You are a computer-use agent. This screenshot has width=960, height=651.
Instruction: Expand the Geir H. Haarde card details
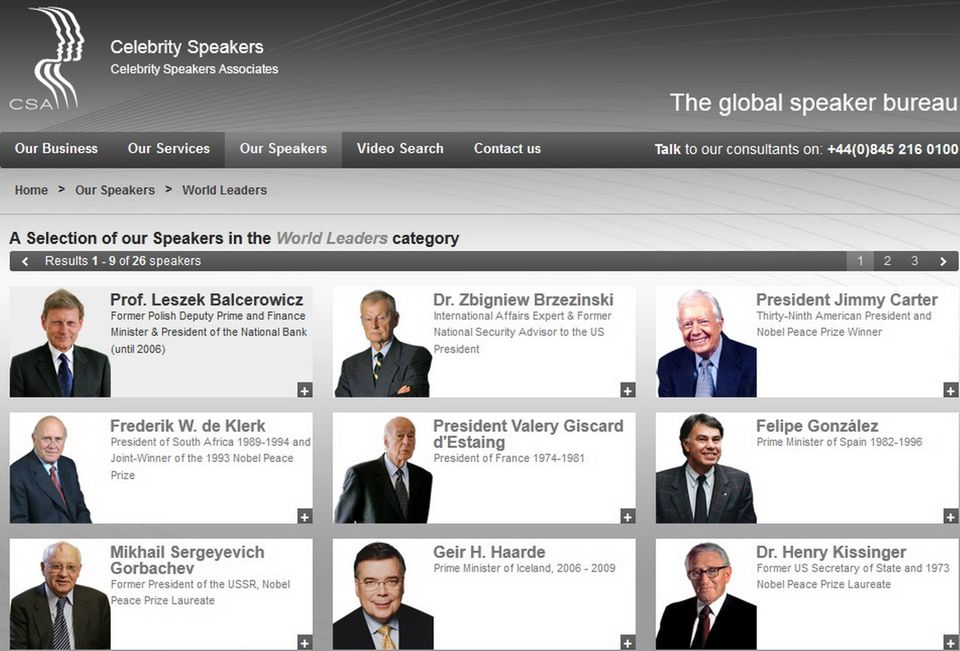pos(628,642)
